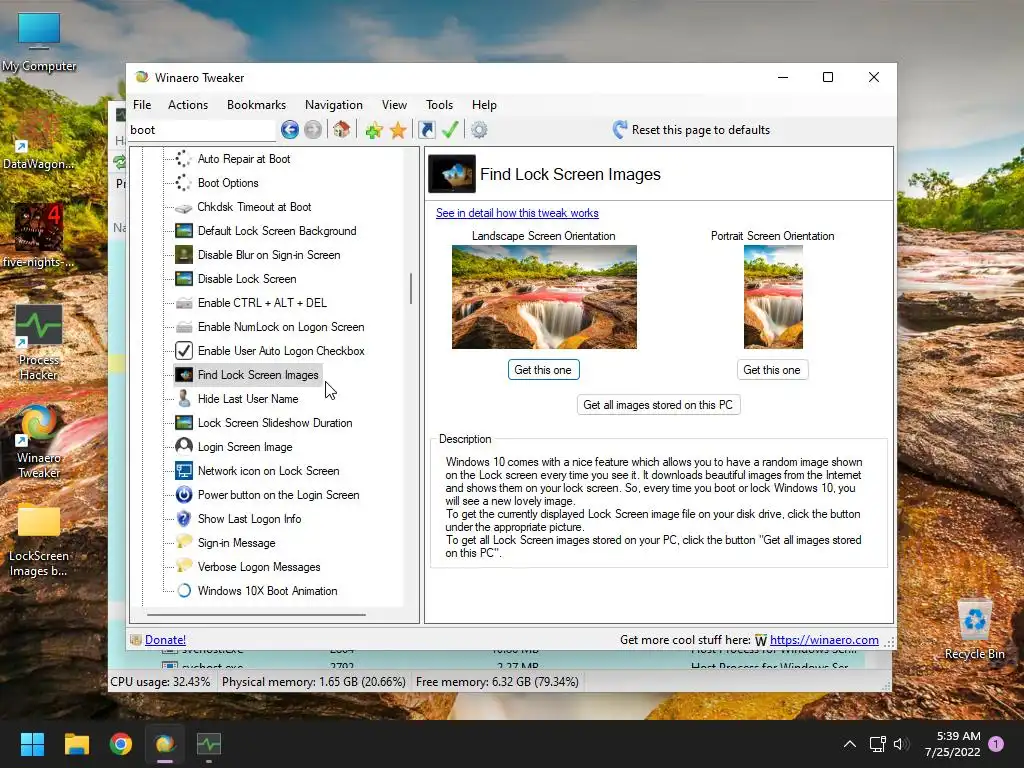This screenshot has height=768, width=1024.
Task: Select the Disable Lock Screen icon
Action: coord(184,279)
